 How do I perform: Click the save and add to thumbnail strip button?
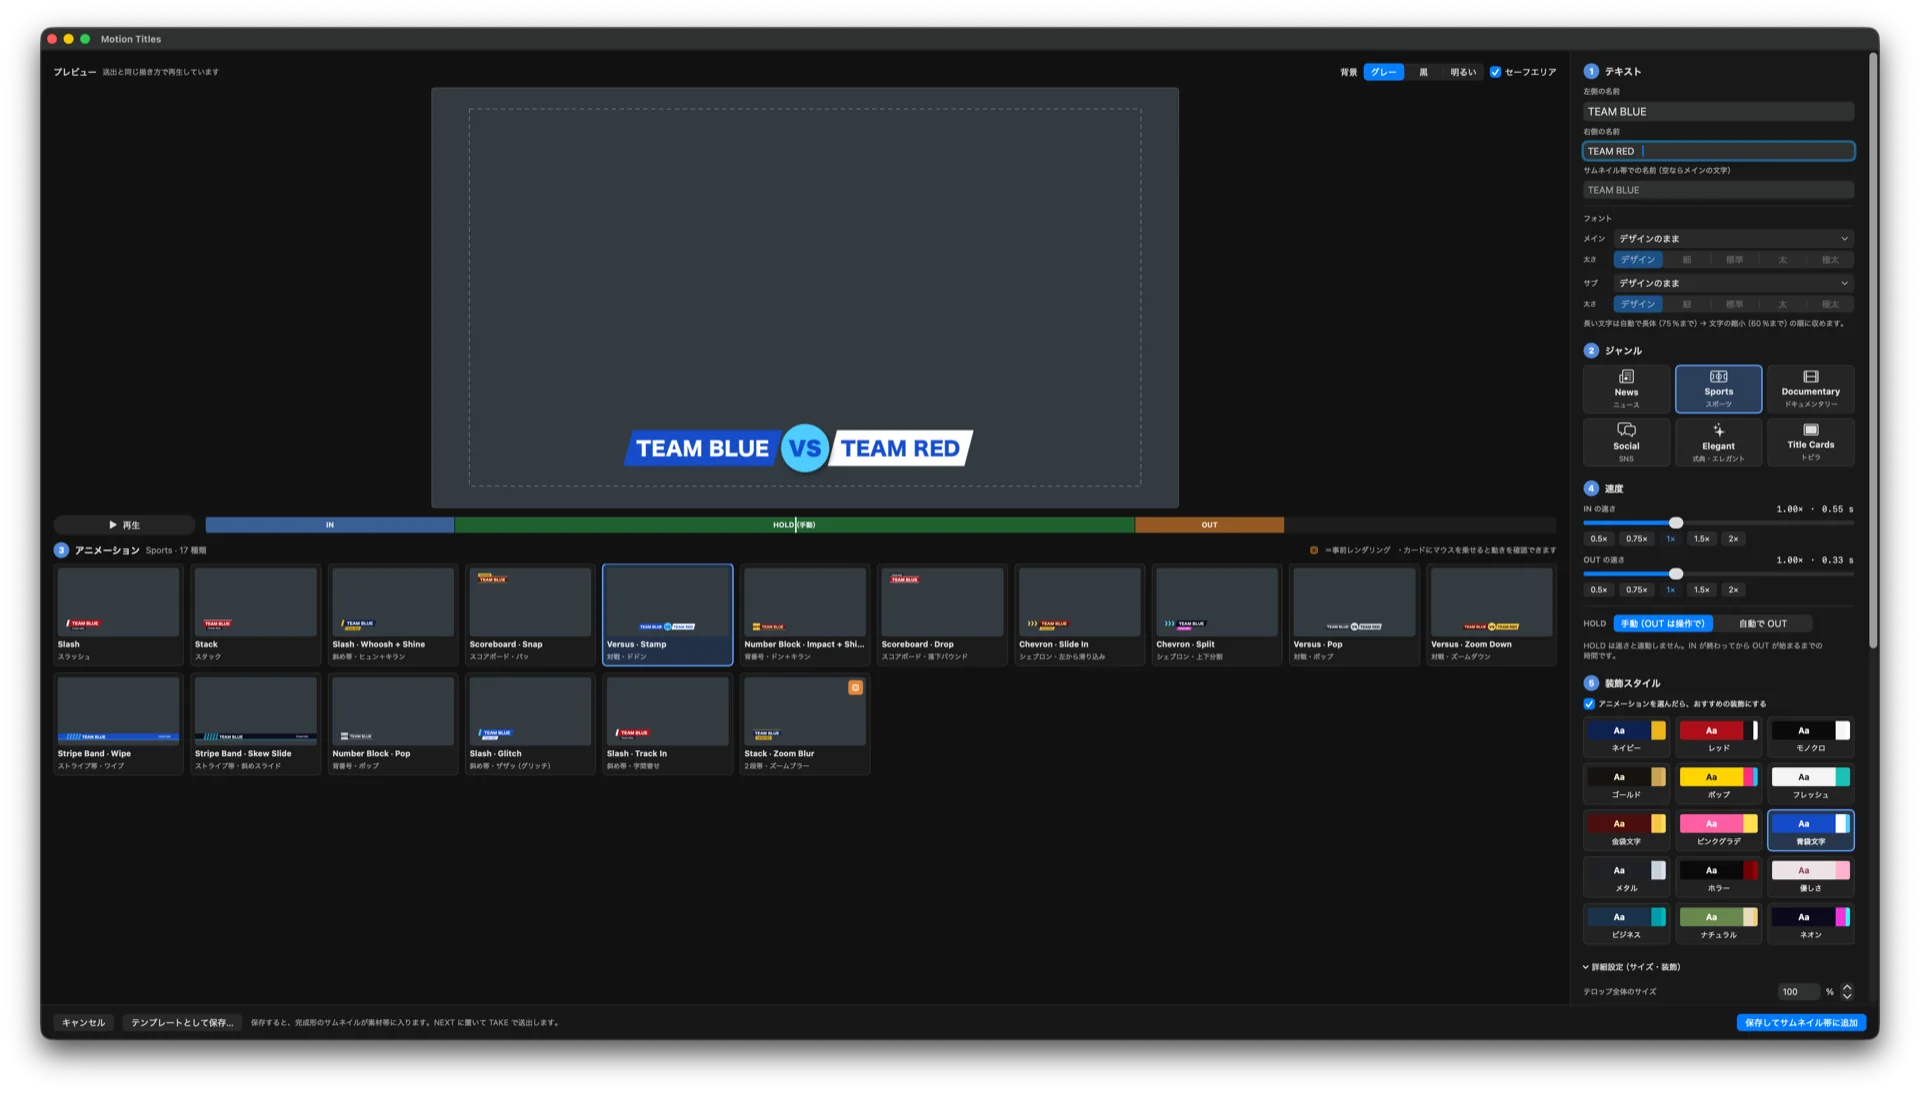coord(1800,1023)
